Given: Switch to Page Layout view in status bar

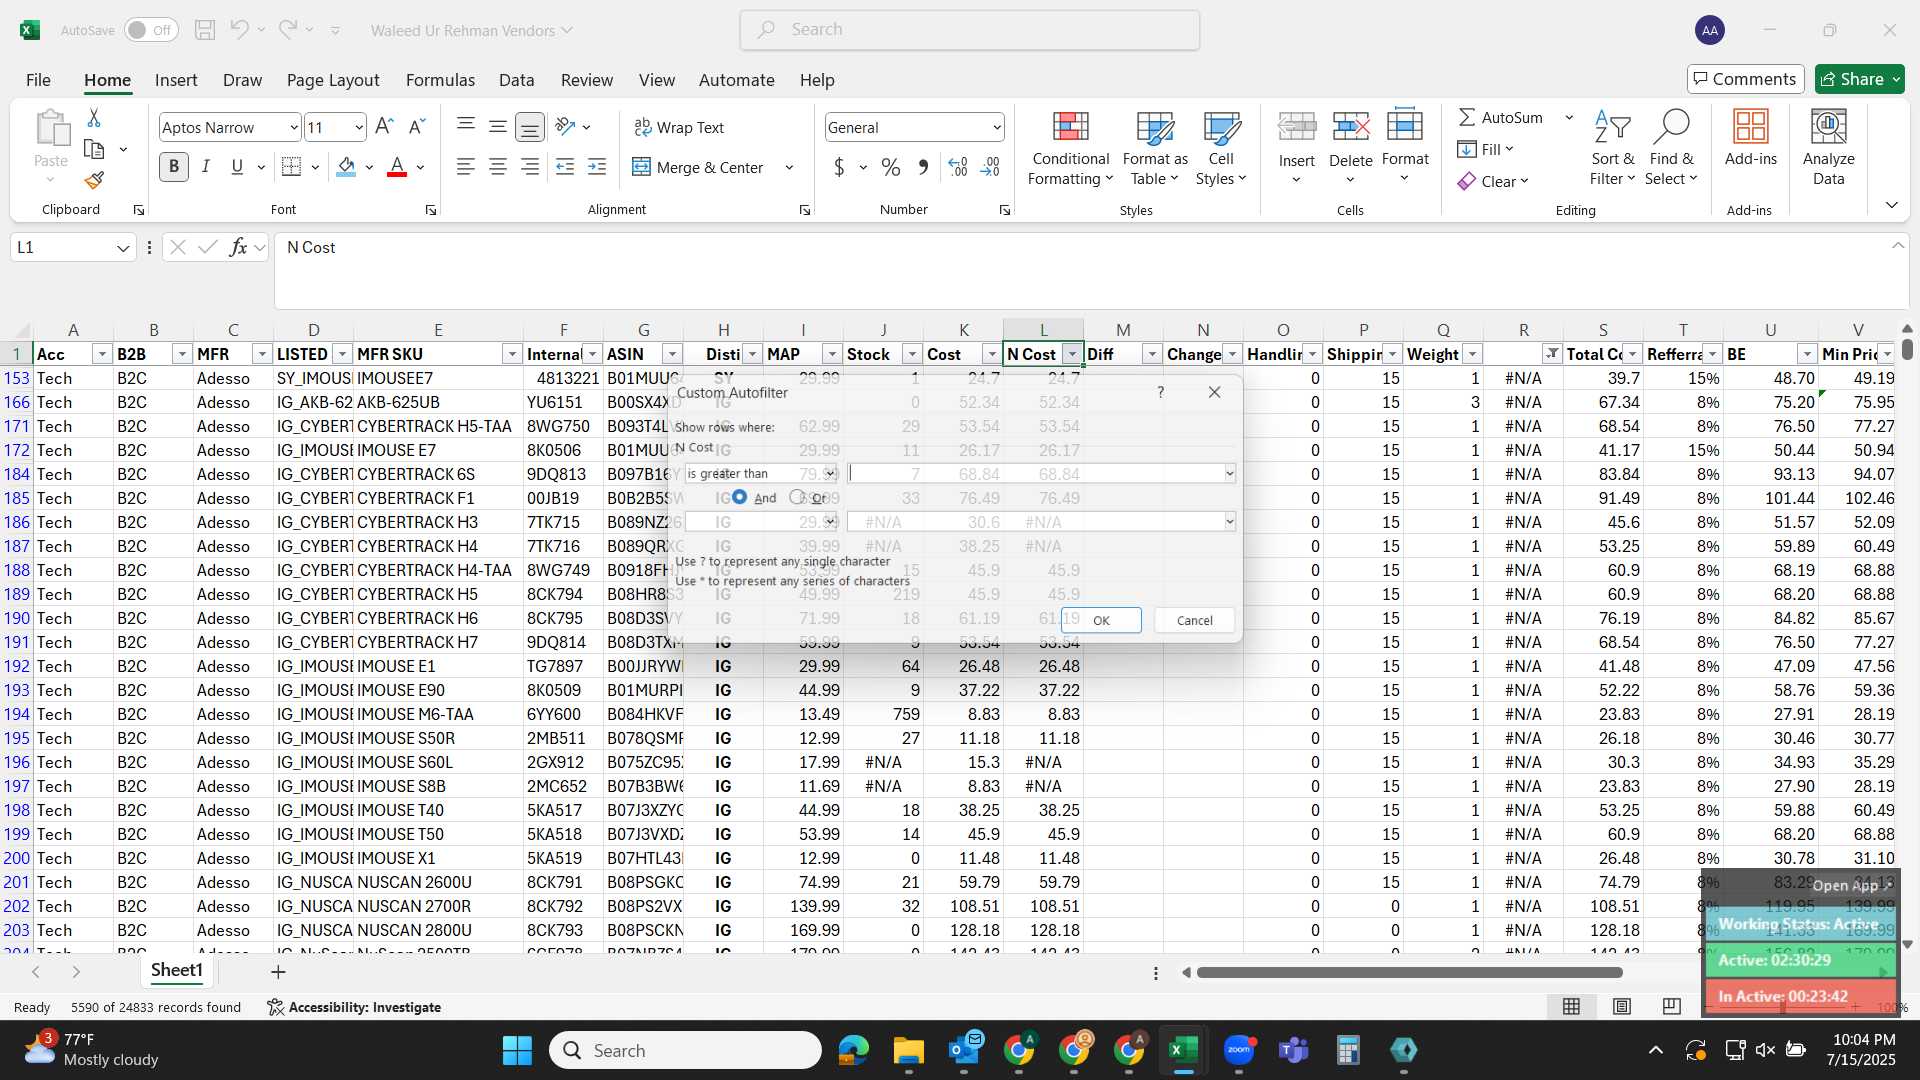Looking at the screenshot, I should click(1622, 1006).
